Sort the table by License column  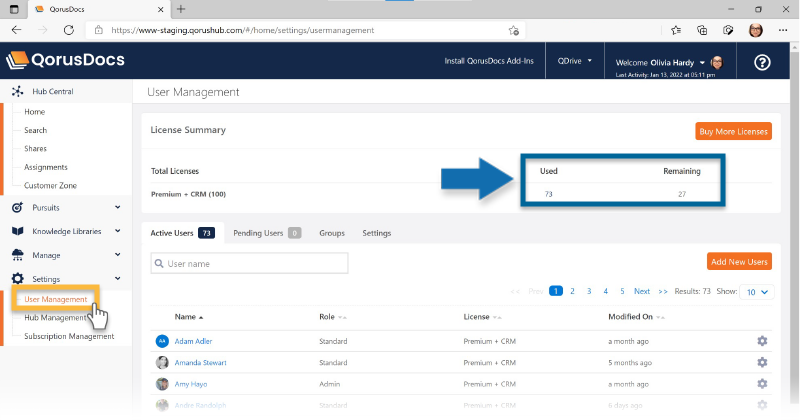pos(482,317)
